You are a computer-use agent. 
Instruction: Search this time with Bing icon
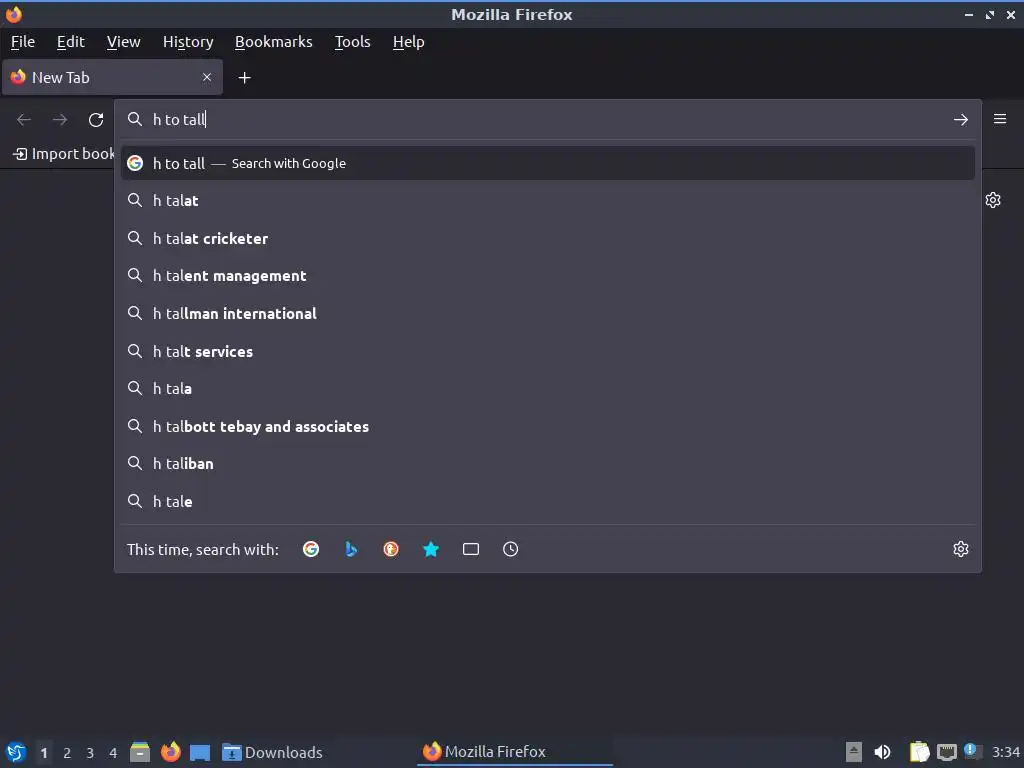351,549
